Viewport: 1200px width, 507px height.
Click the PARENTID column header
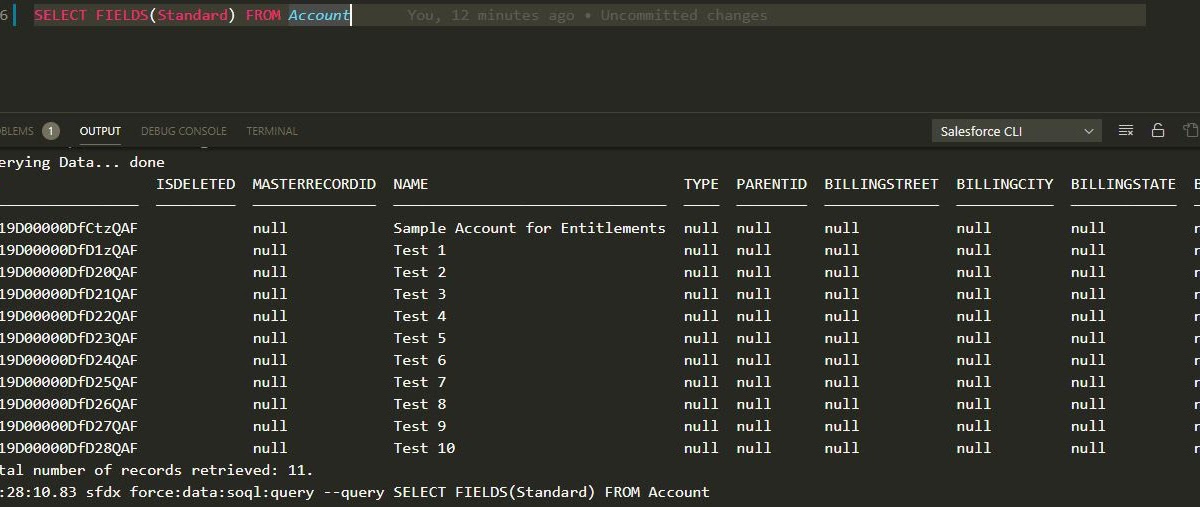(x=771, y=184)
